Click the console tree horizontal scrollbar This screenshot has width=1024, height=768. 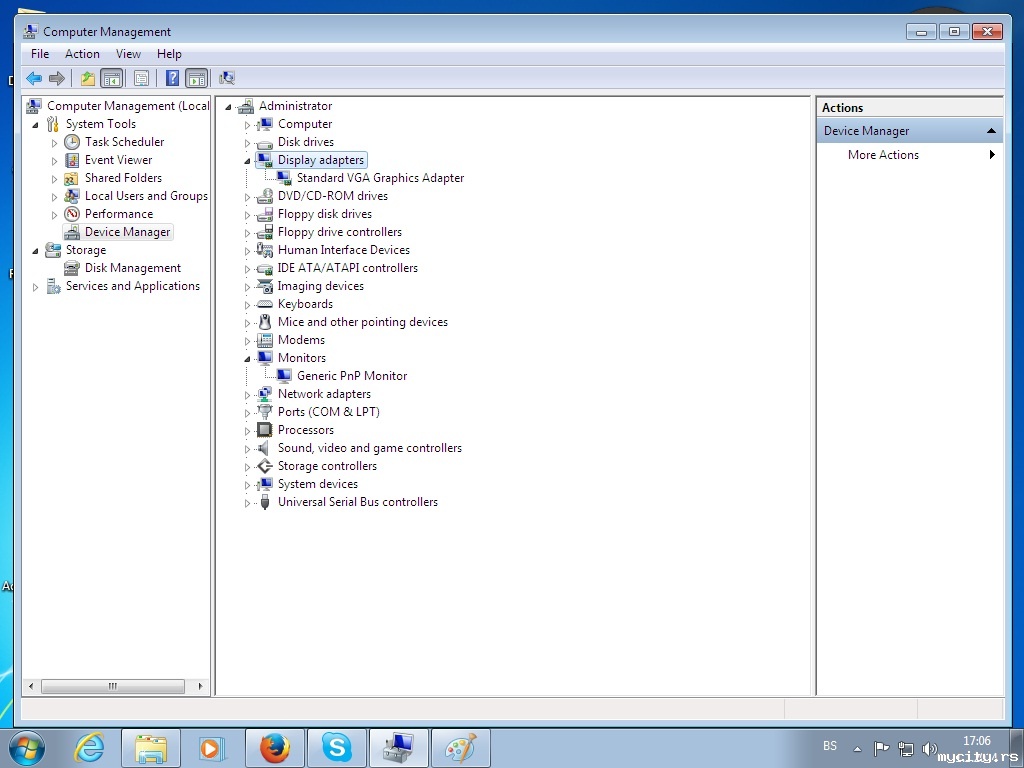[112, 686]
